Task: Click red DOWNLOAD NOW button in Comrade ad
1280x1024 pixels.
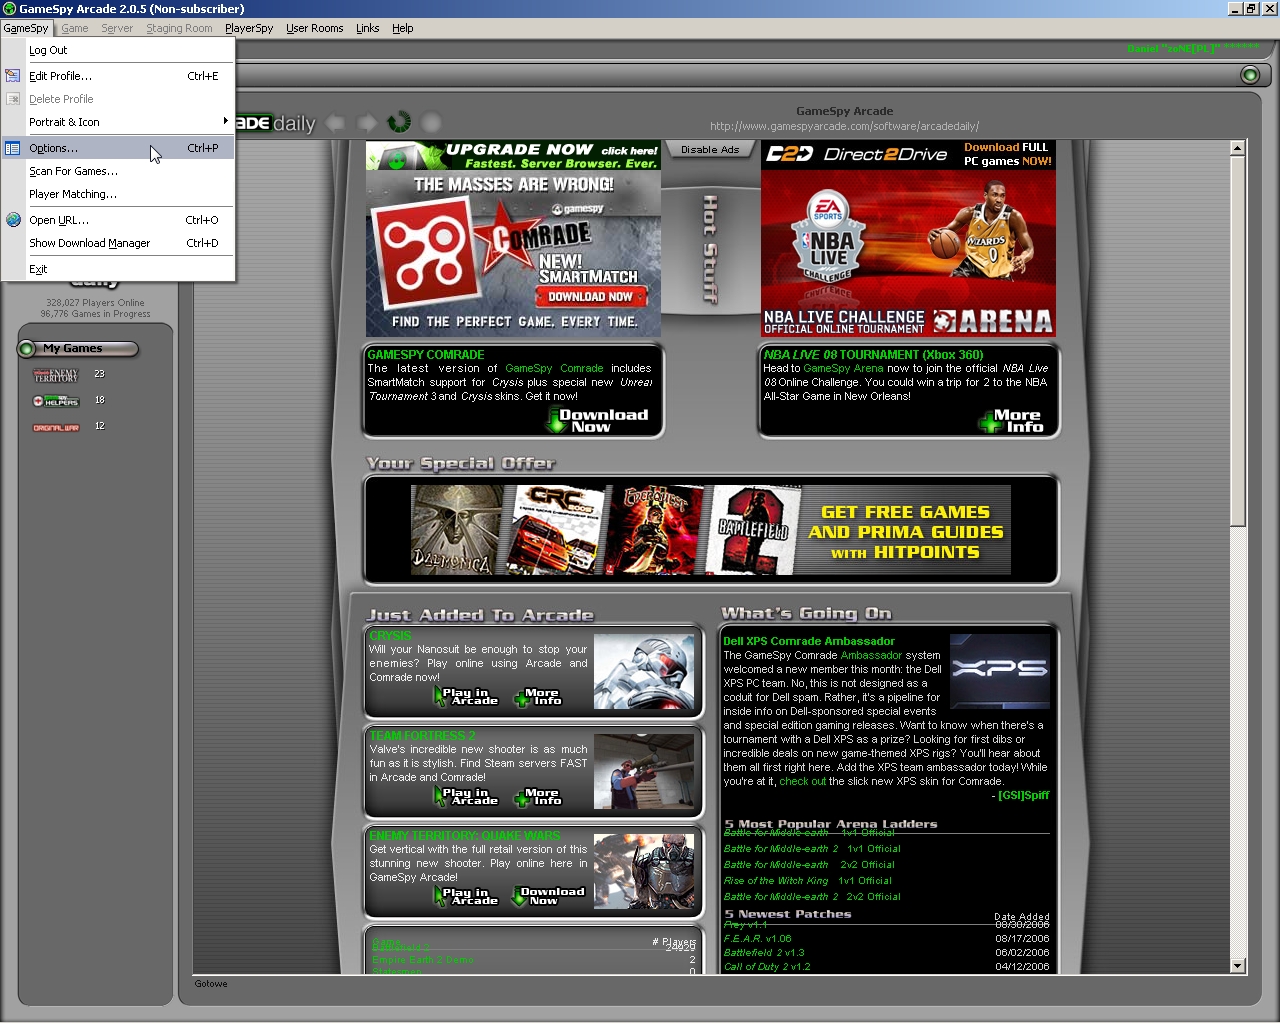Action: pos(591,297)
